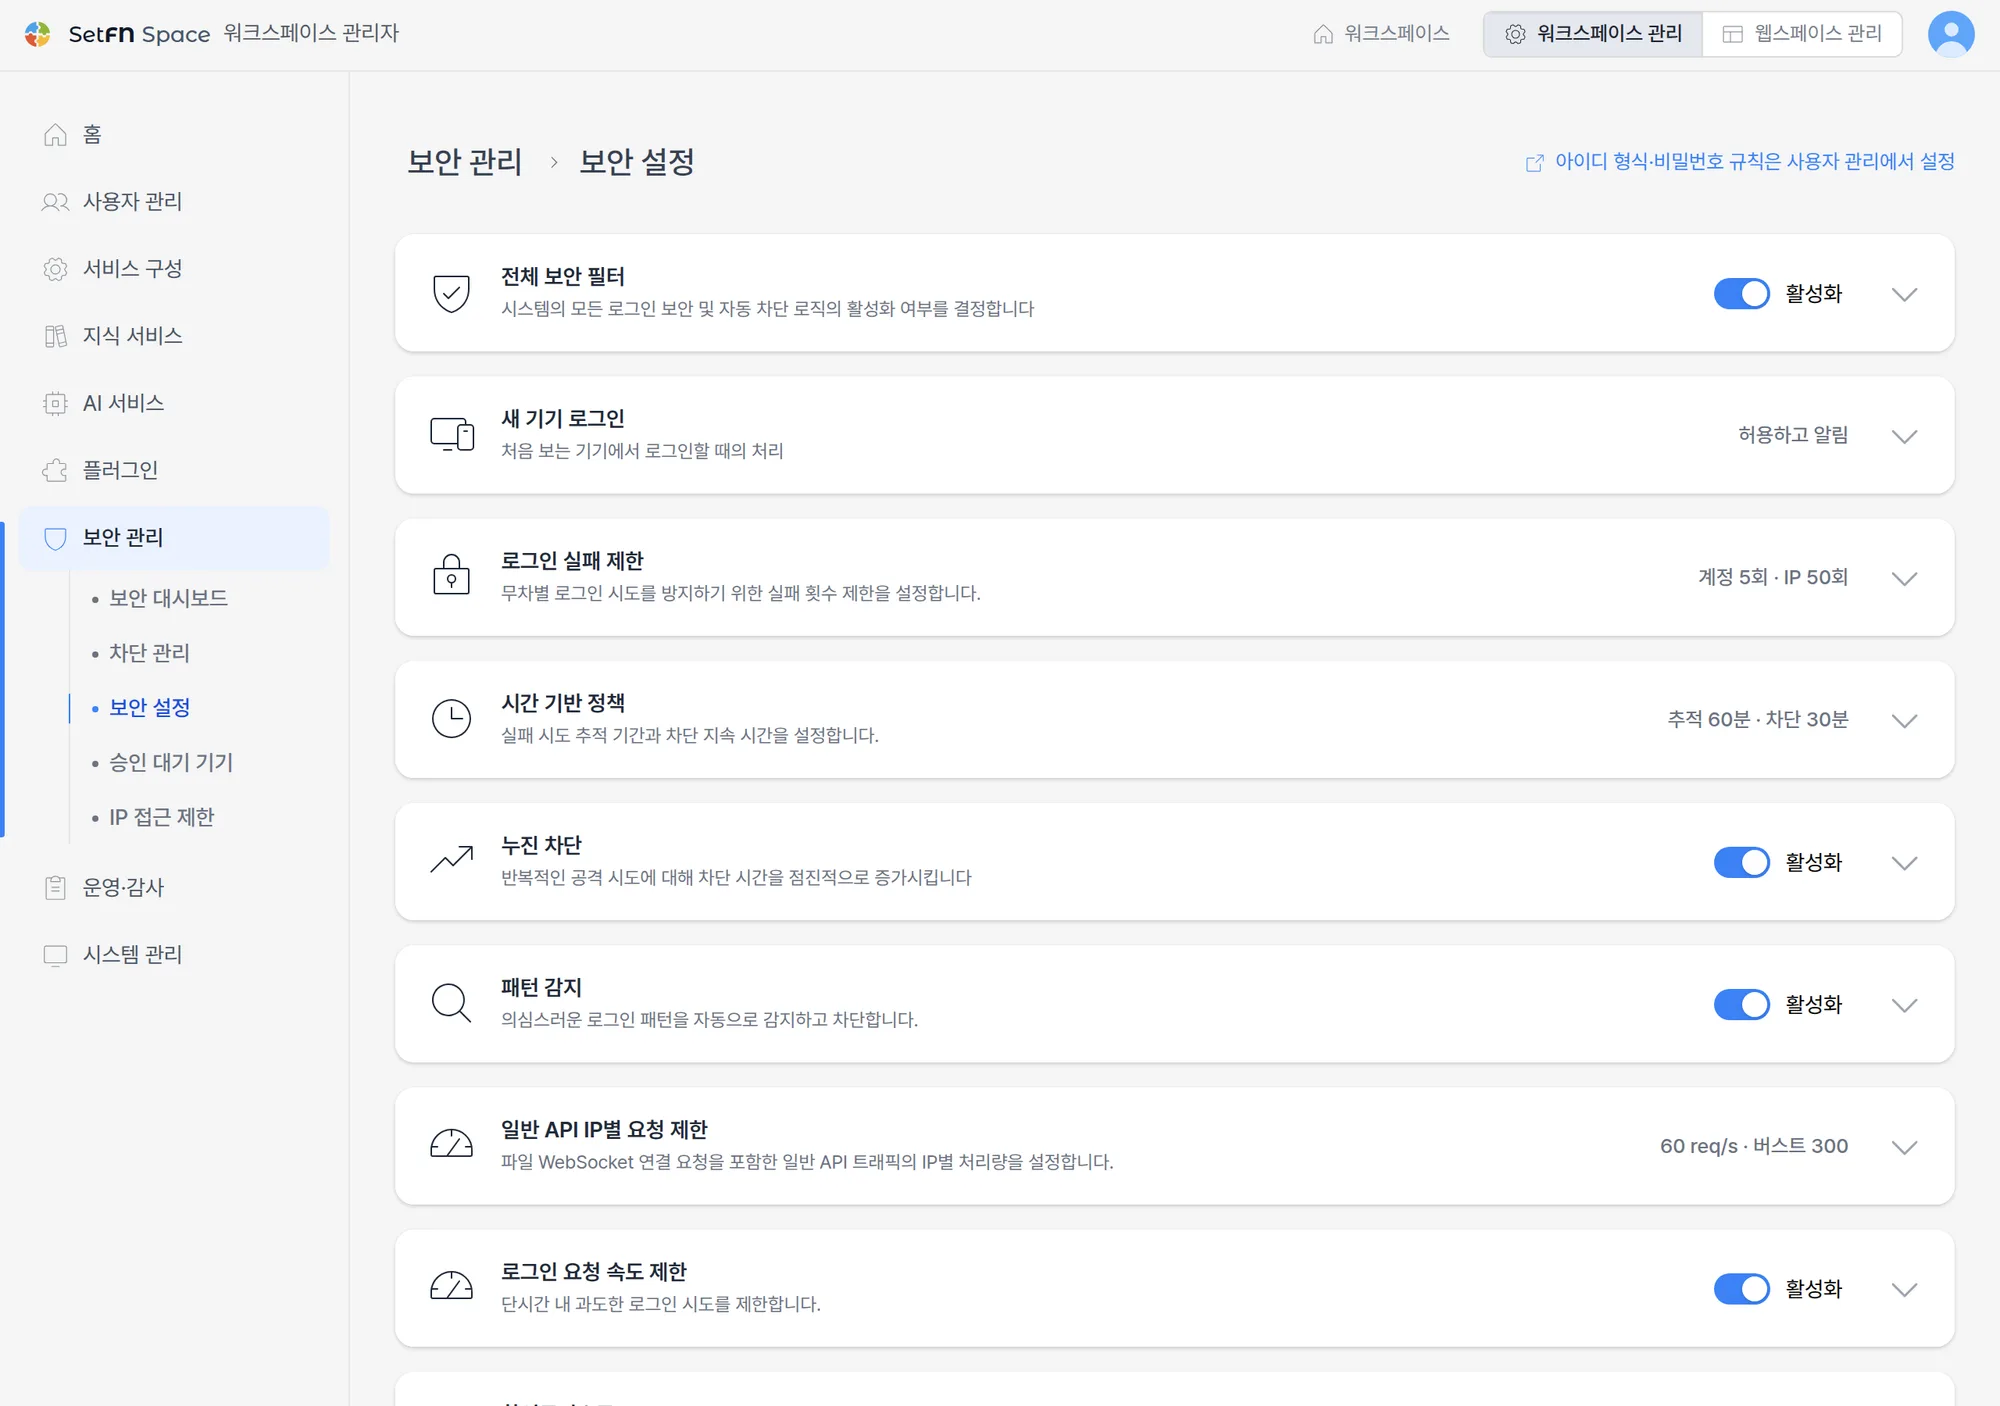Click the gauge icon for 일반 API IP별 요청 제한
Screen dimensions: 2000x1406
[451, 1144]
